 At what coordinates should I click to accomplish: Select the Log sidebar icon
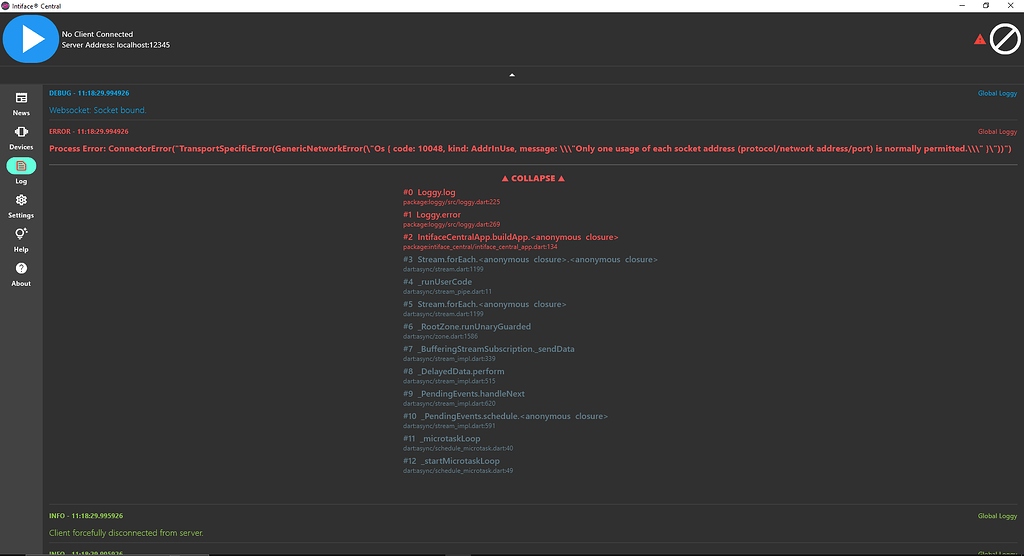pos(21,168)
